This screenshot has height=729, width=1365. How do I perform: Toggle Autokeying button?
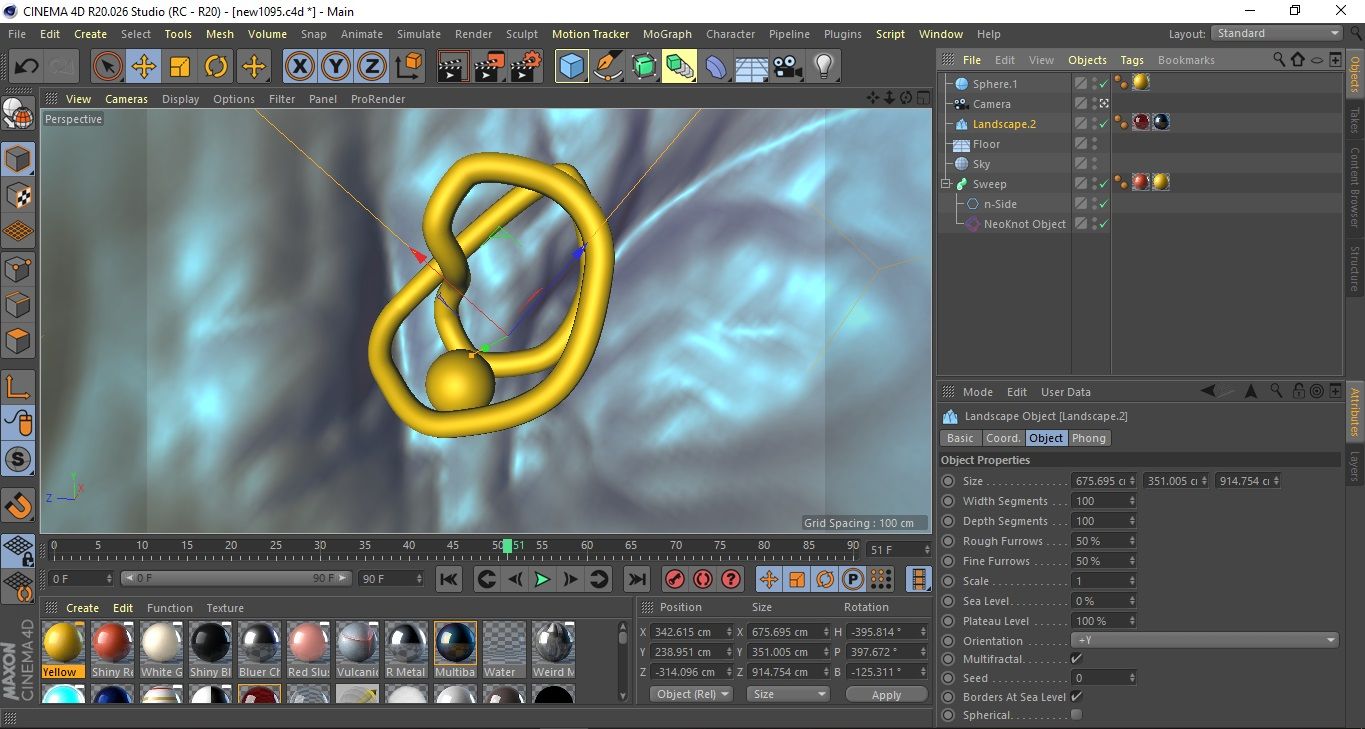click(x=703, y=579)
